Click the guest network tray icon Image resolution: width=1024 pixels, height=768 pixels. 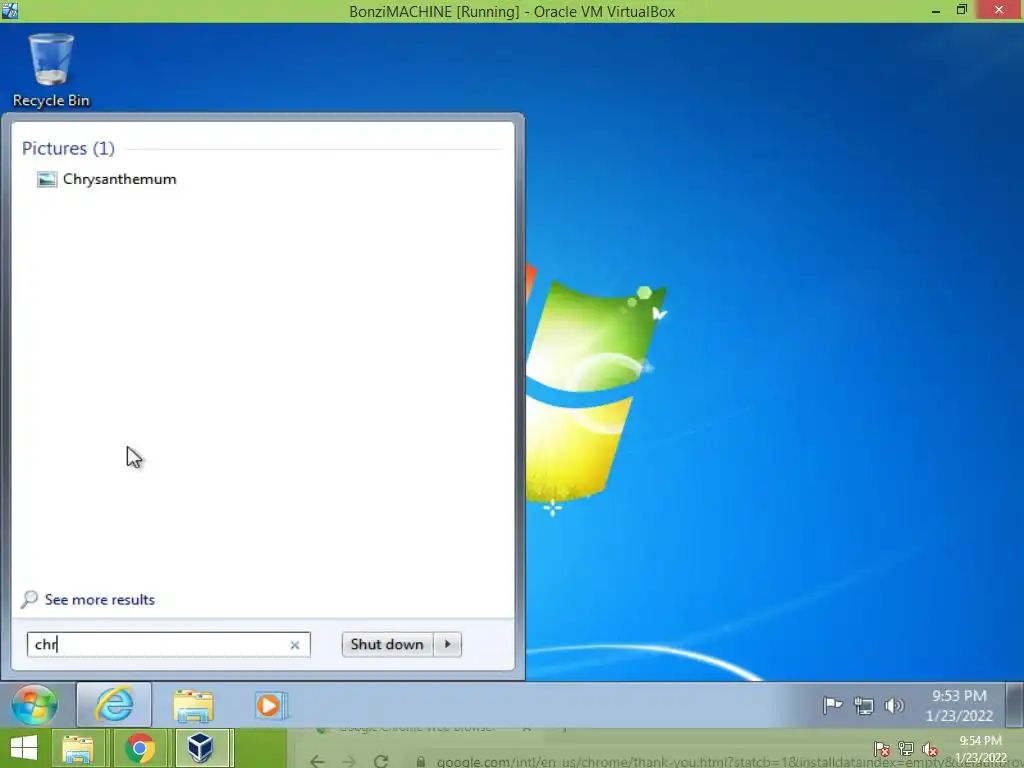coord(864,705)
